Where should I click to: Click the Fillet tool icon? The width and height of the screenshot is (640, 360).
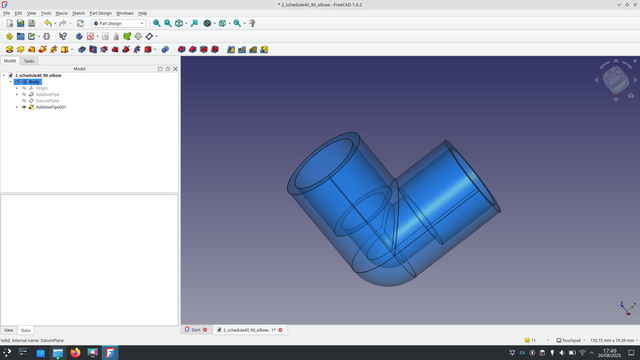coord(182,49)
